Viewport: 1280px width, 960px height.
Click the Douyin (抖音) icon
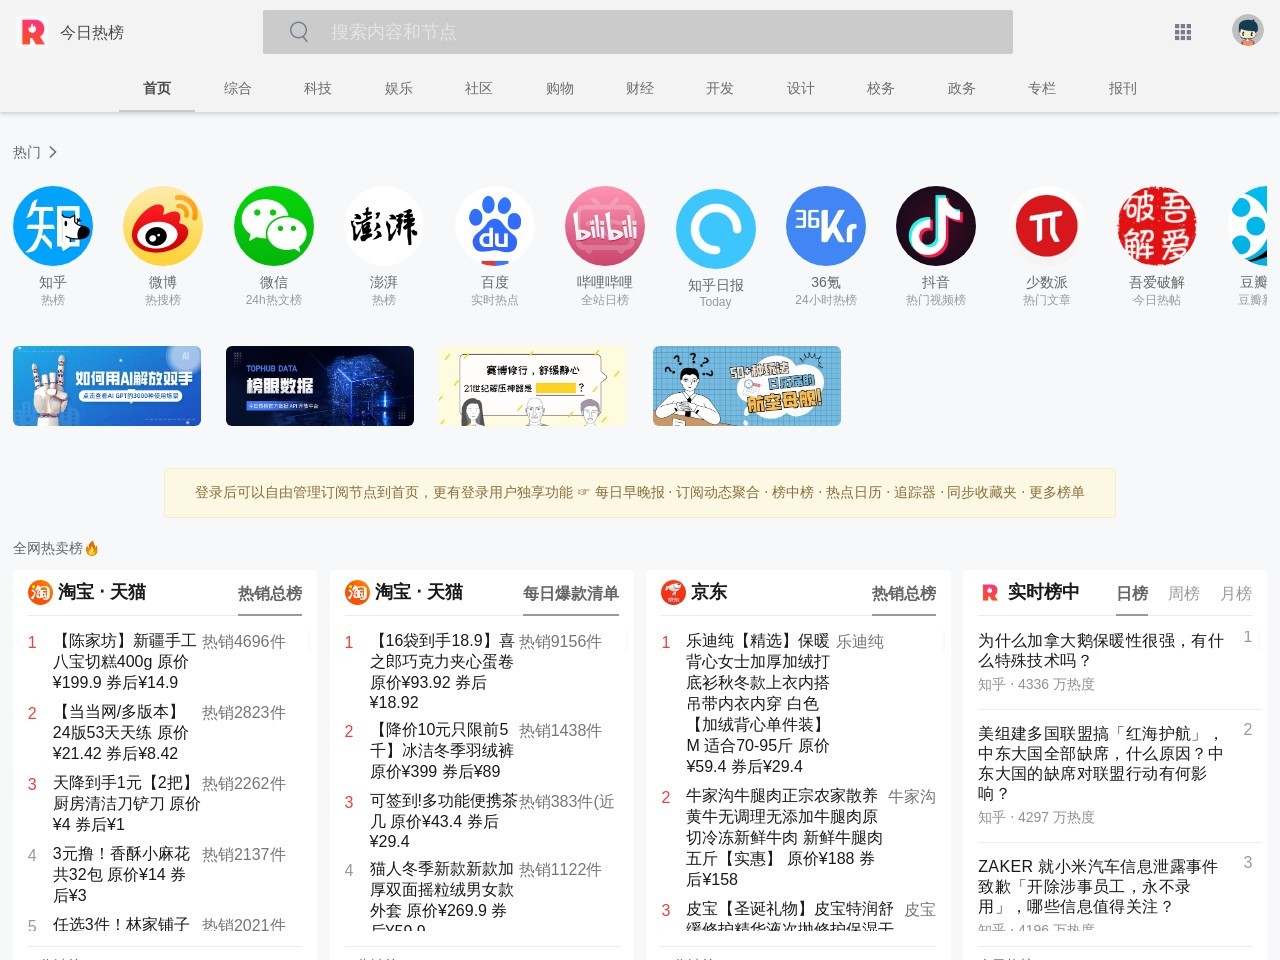point(935,226)
